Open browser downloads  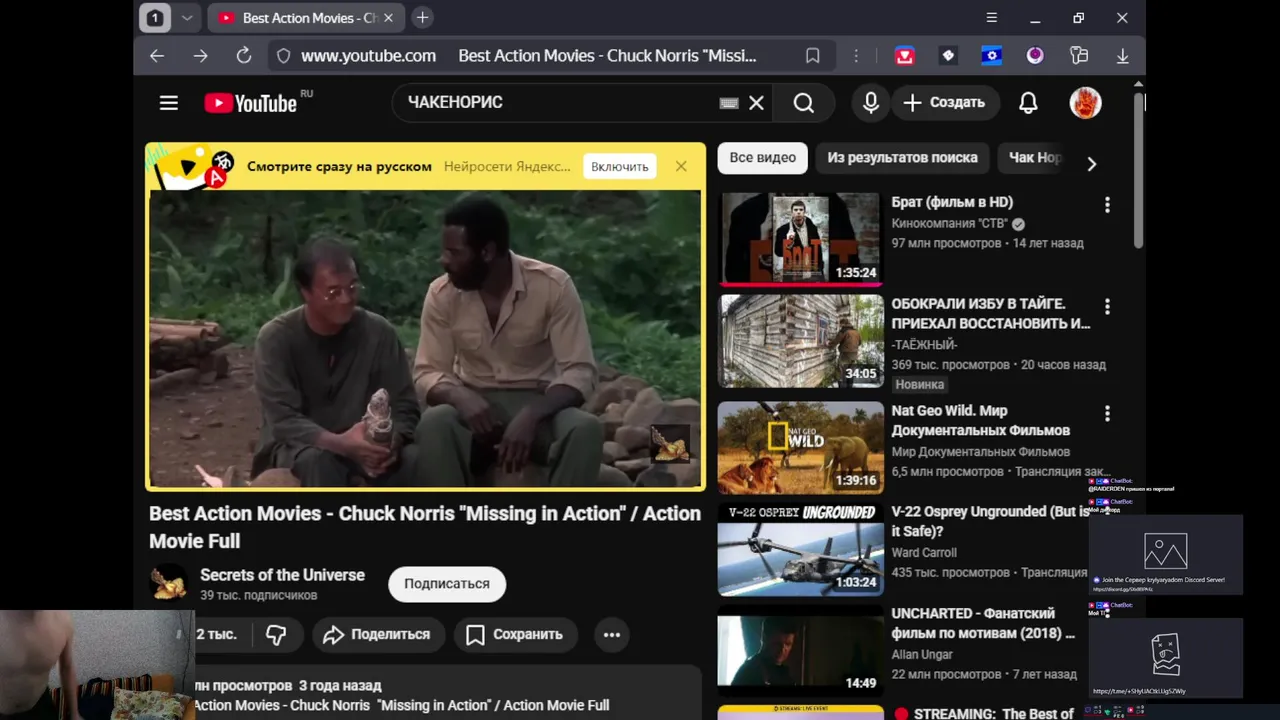coord(1123,56)
